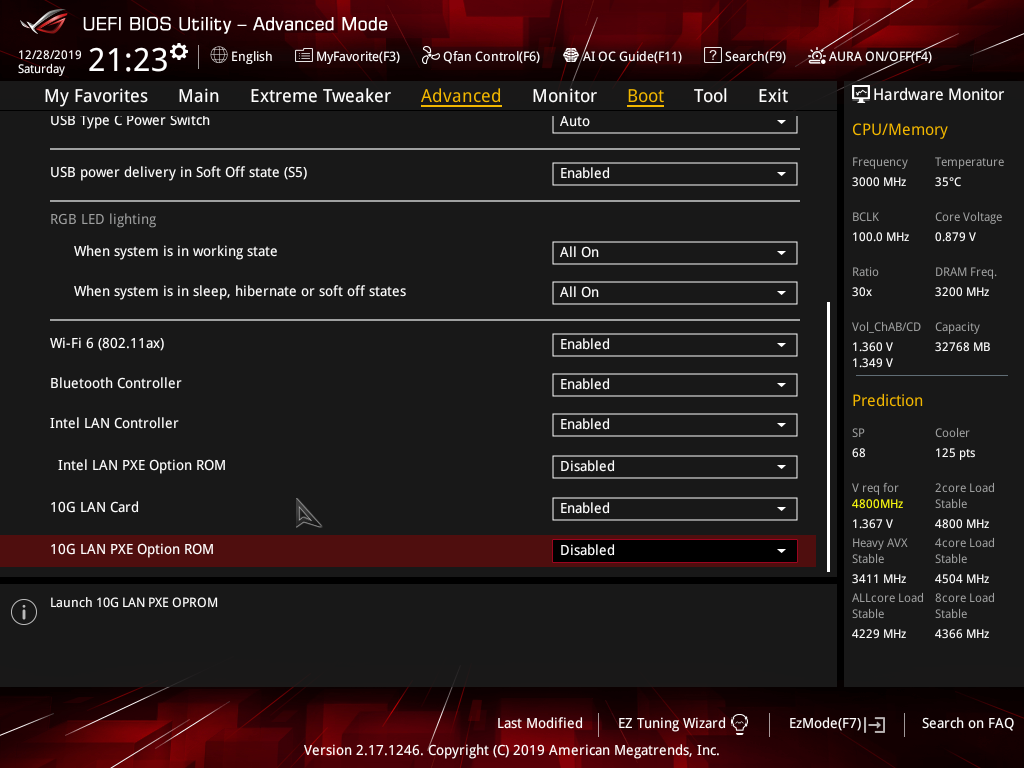Select the 10G LAN PXE Option ROM row
Screen dimensions: 1024x768
point(408,551)
